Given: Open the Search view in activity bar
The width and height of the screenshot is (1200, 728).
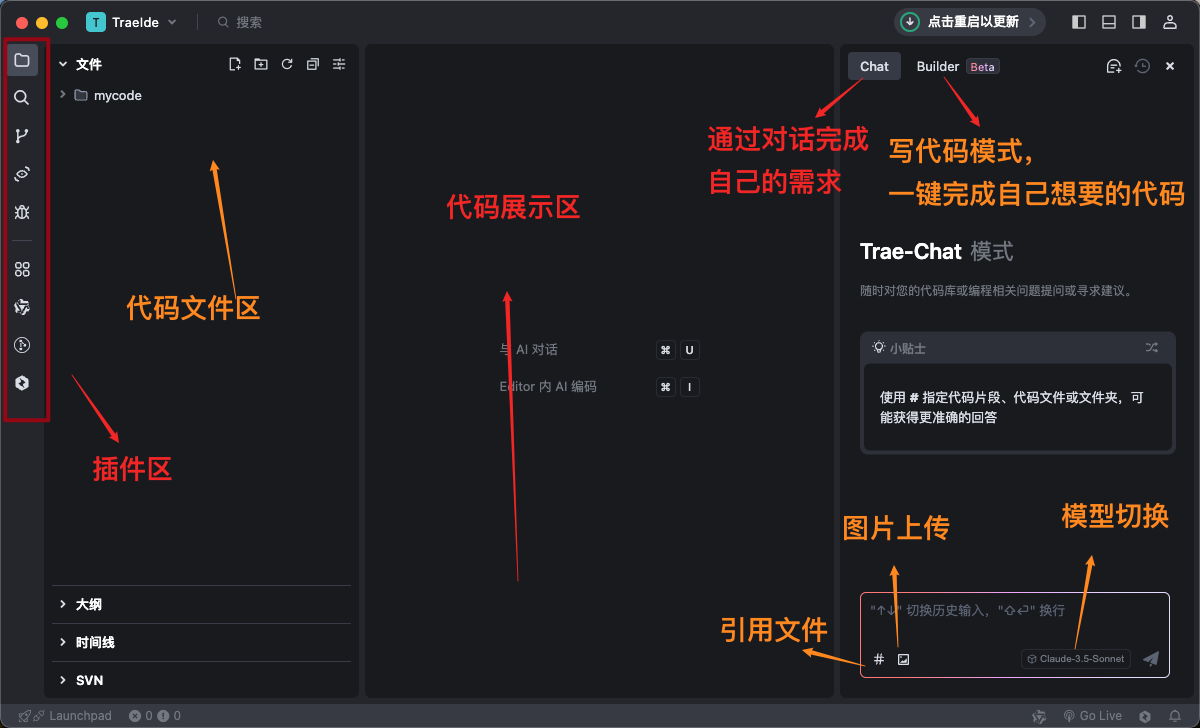Looking at the screenshot, I should tap(22, 98).
